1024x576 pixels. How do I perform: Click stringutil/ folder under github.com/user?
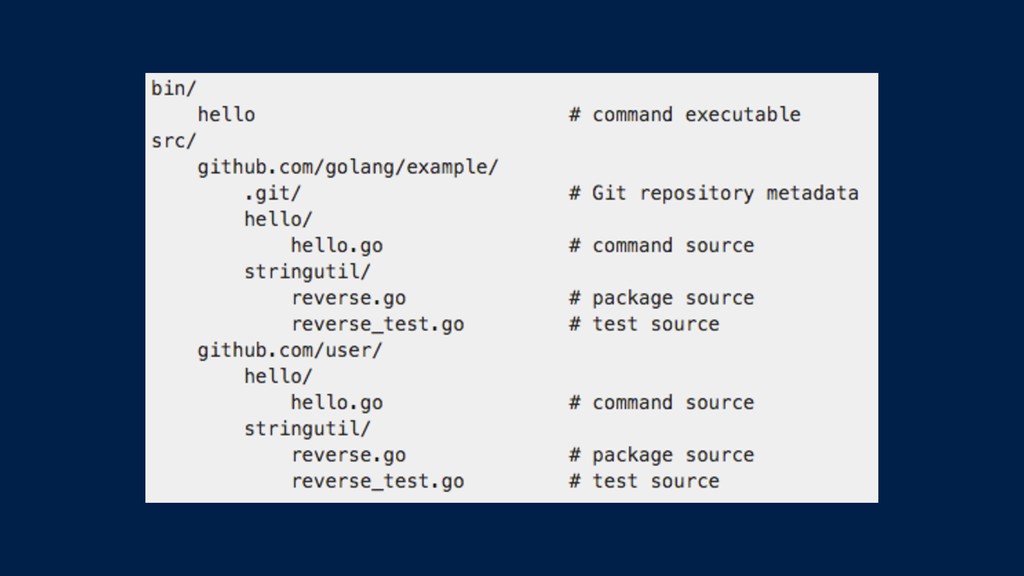(308, 428)
